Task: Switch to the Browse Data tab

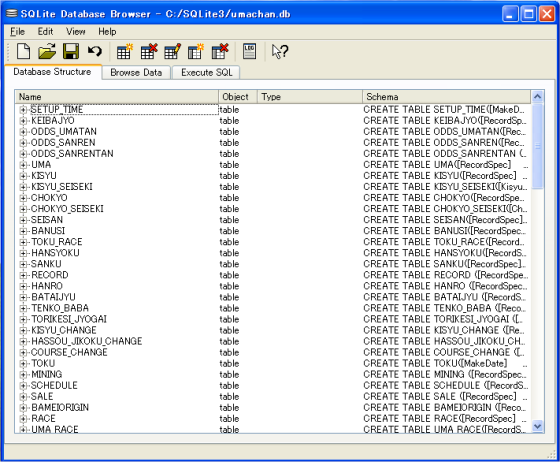Action: click(136, 72)
